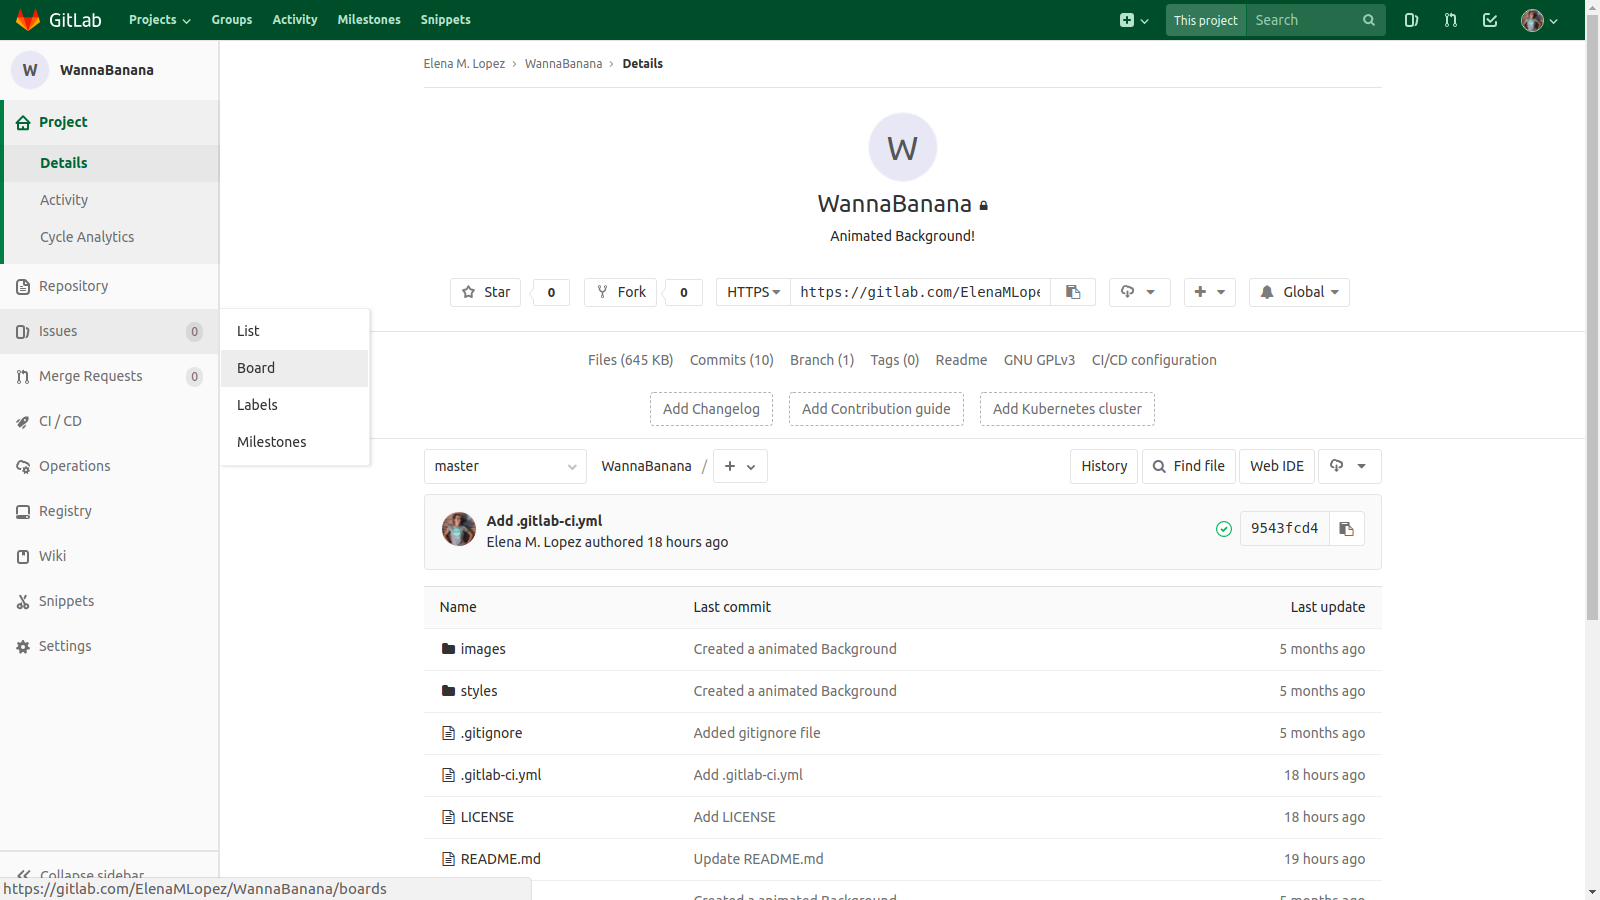The image size is (1600, 900).
Task: Open CI/CD configuration link
Action: [x=1154, y=360]
